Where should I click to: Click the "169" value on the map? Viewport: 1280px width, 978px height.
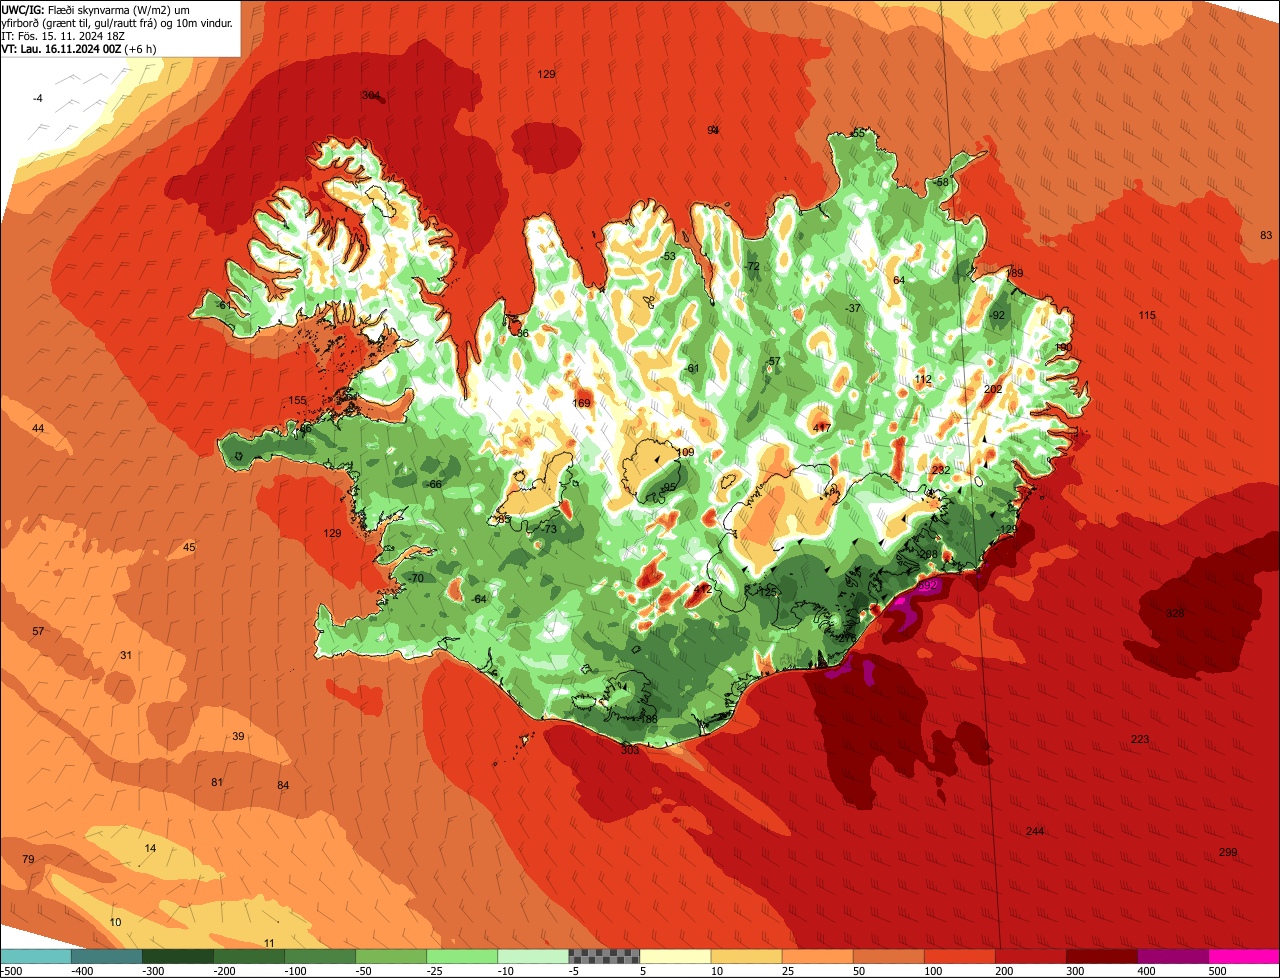(x=582, y=403)
